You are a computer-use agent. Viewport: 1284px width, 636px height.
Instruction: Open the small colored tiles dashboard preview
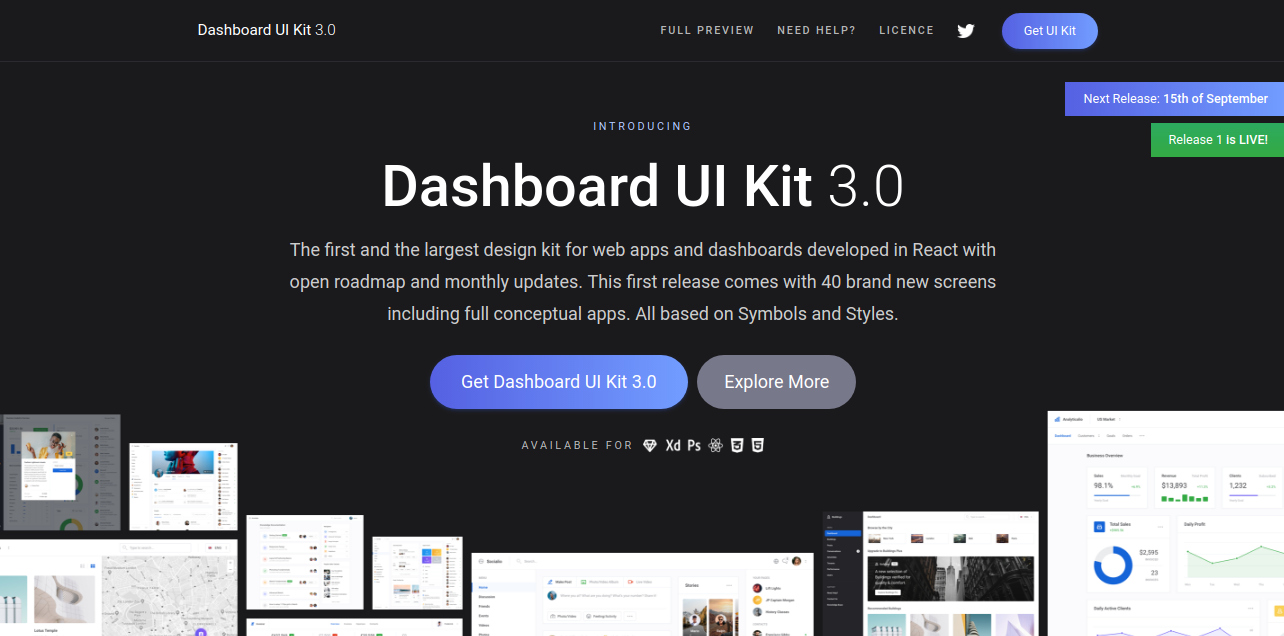pos(418,573)
